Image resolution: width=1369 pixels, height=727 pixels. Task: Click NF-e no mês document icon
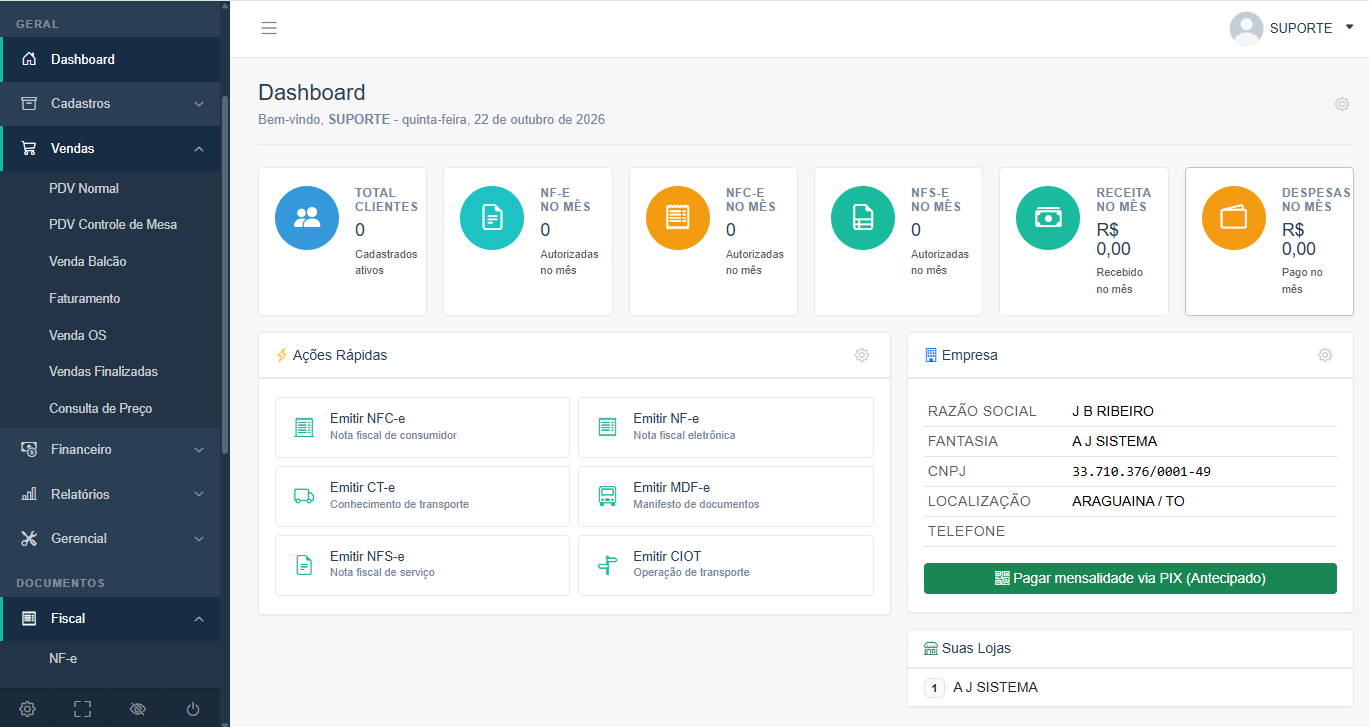pyautogui.click(x=492, y=218)
